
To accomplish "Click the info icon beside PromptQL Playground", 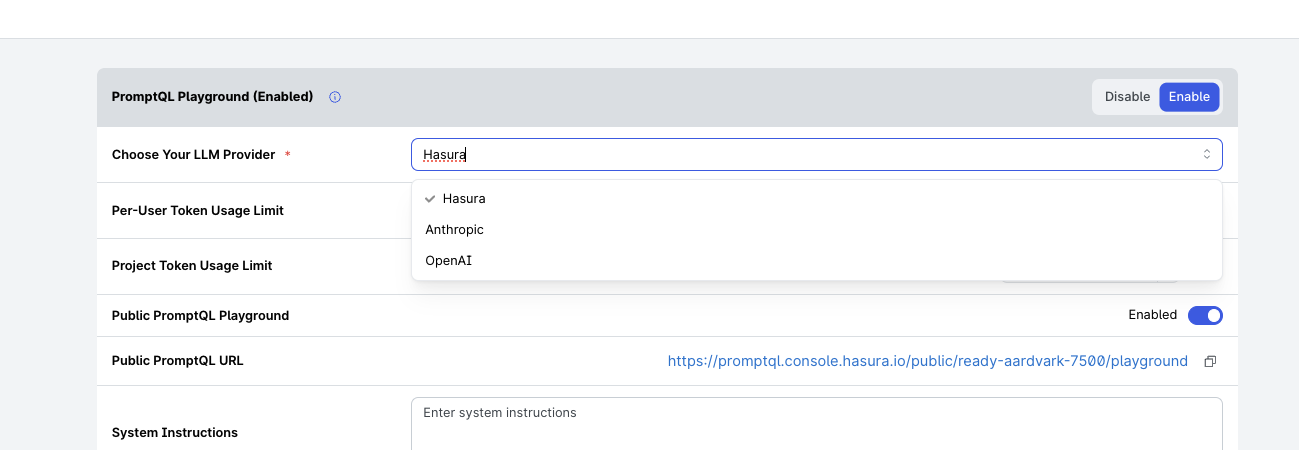I will (335, 97).
